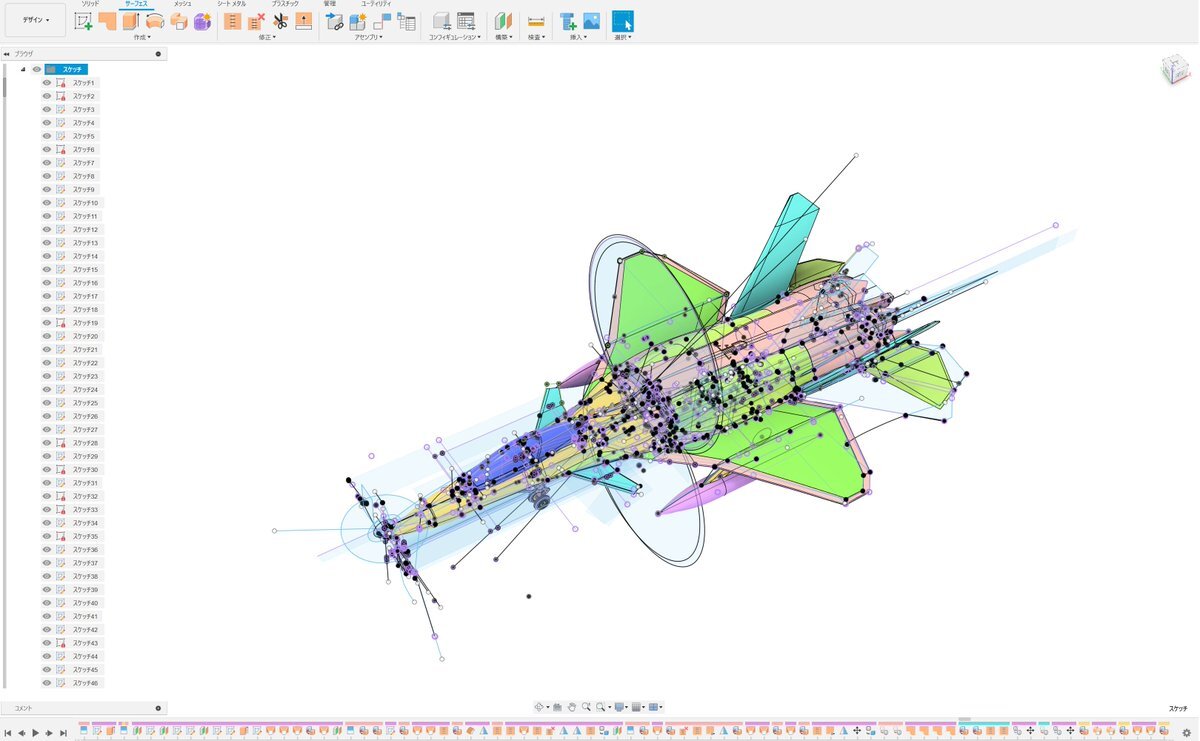Toggle visibility of スケッチ10
Image resolution: width=1200 pixels, height=741 pixels.
[47, 203]
